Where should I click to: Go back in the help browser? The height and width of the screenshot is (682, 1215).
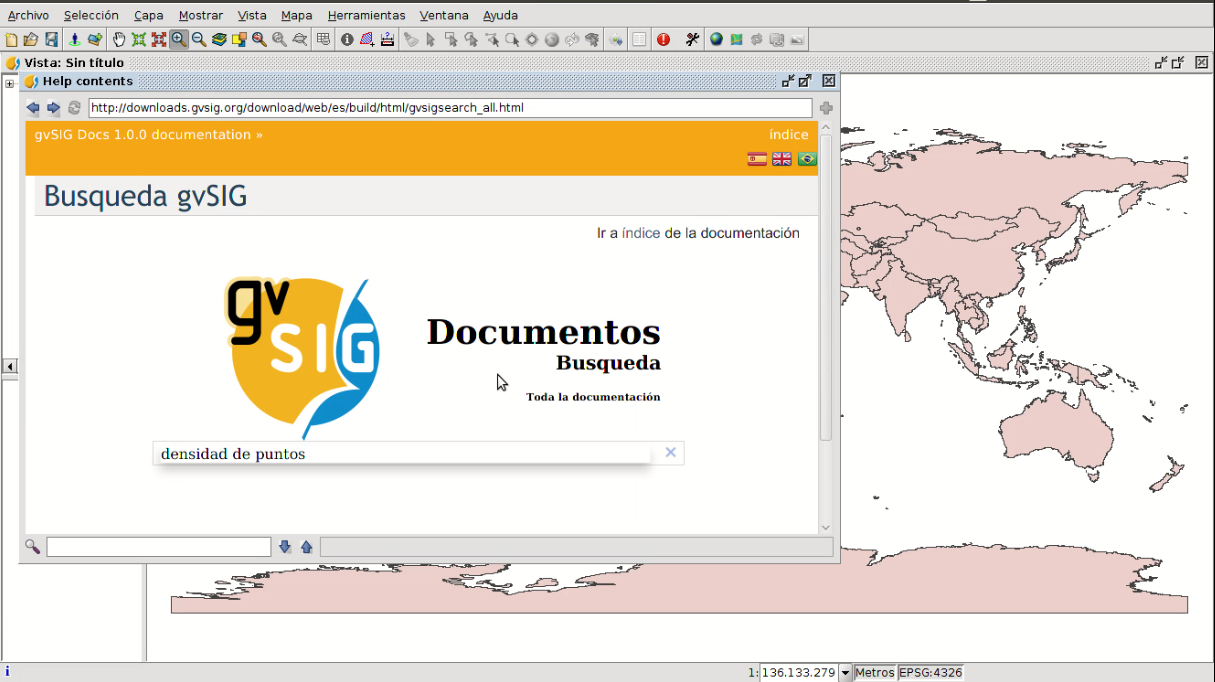click(33, 108)
